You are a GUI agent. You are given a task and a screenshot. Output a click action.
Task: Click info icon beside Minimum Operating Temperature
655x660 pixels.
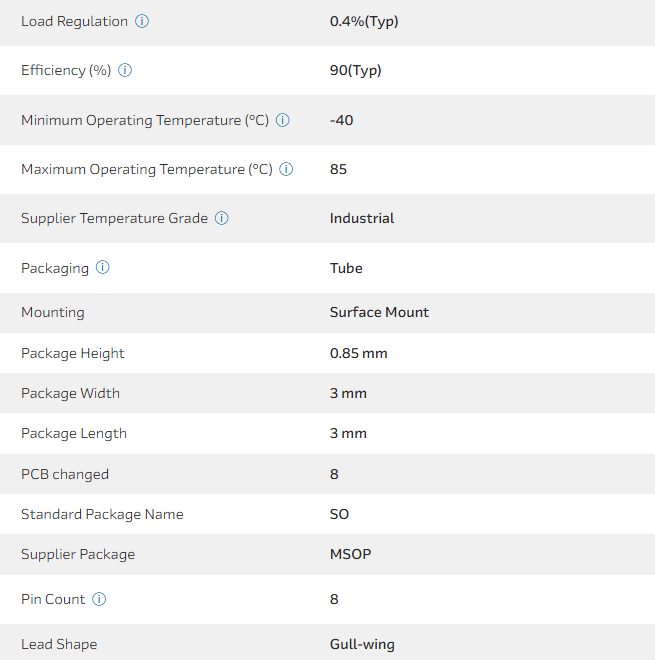click(x=282, y=120)
